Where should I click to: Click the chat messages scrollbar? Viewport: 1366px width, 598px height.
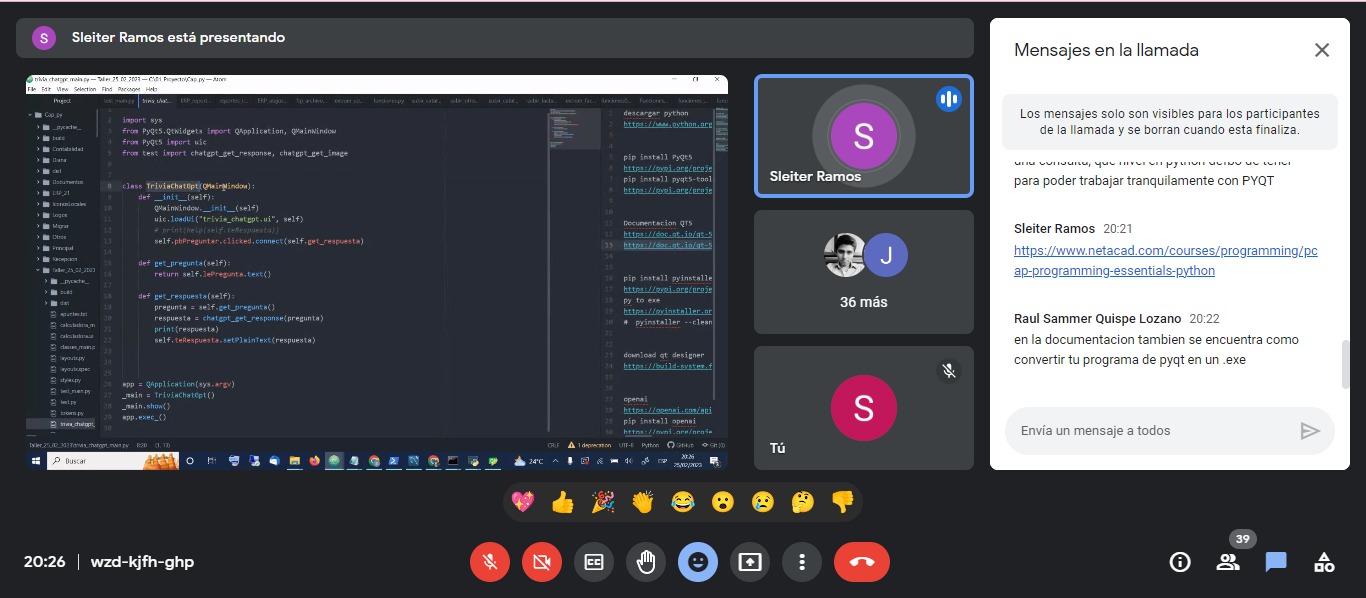pos(1345,364)
